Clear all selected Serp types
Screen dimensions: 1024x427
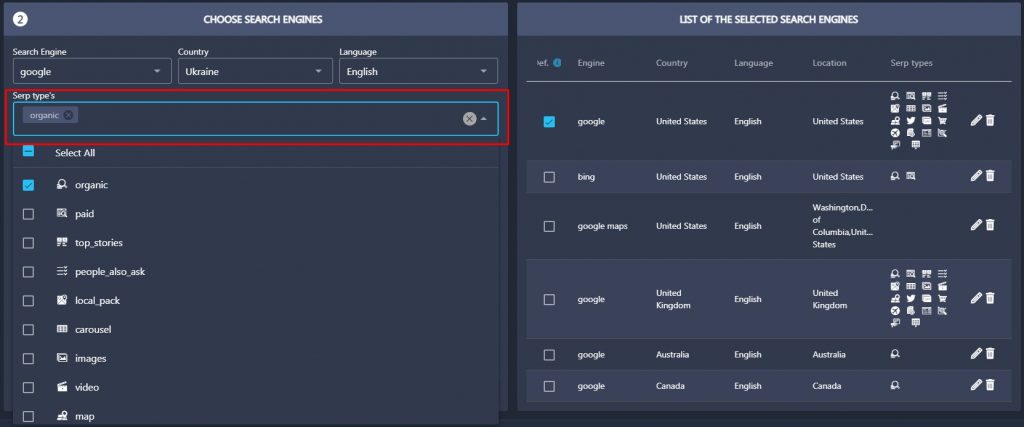(470, 119)
